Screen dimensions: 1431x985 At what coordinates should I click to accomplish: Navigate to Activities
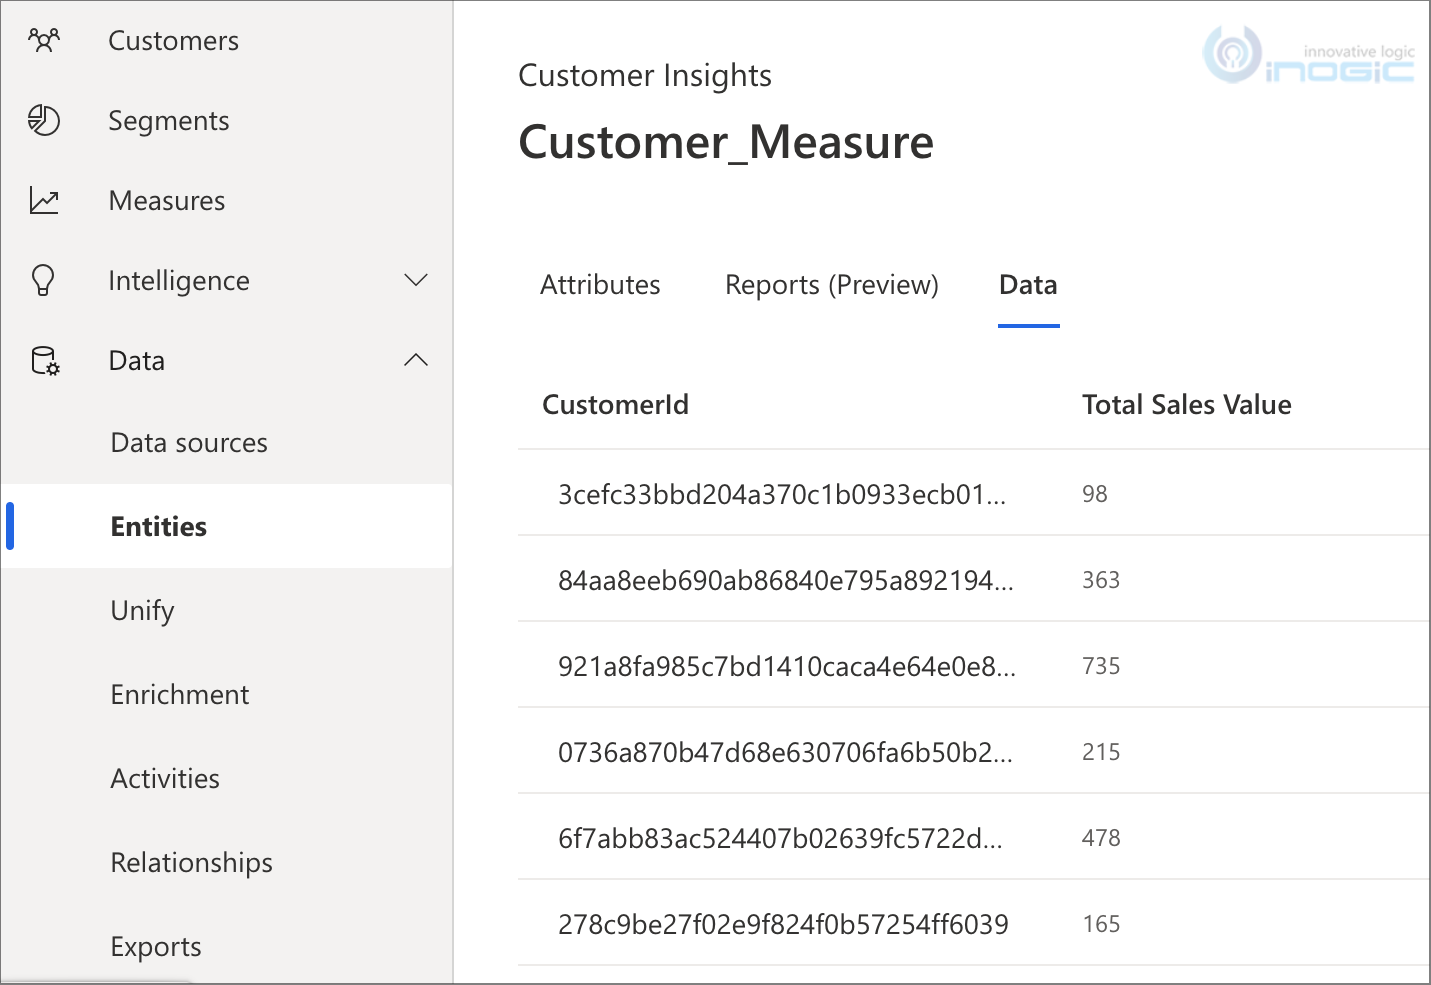(165, 778)
